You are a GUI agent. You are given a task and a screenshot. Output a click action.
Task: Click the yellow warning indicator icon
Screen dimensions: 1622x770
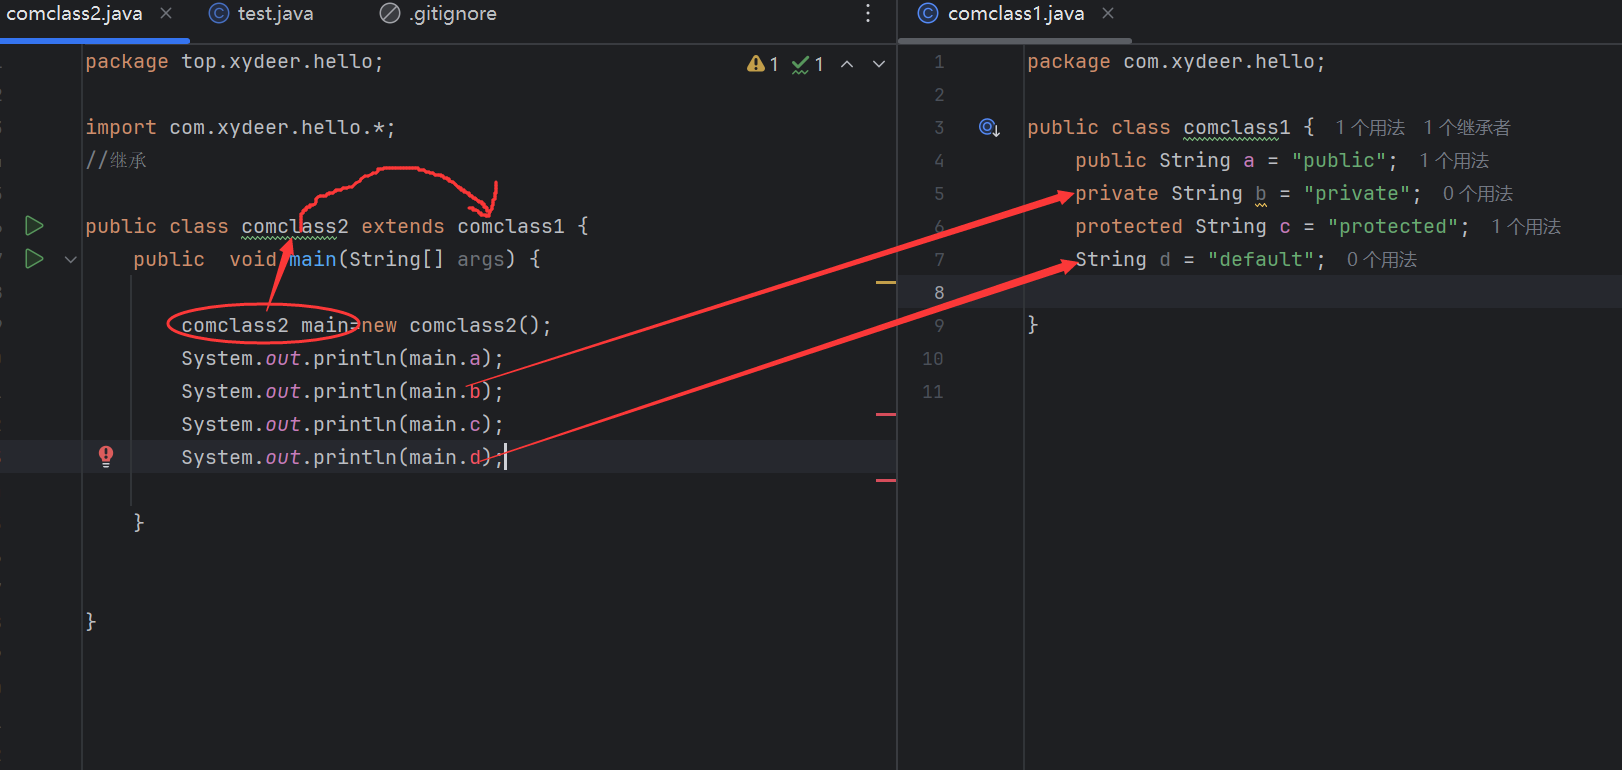click(756, 64)
